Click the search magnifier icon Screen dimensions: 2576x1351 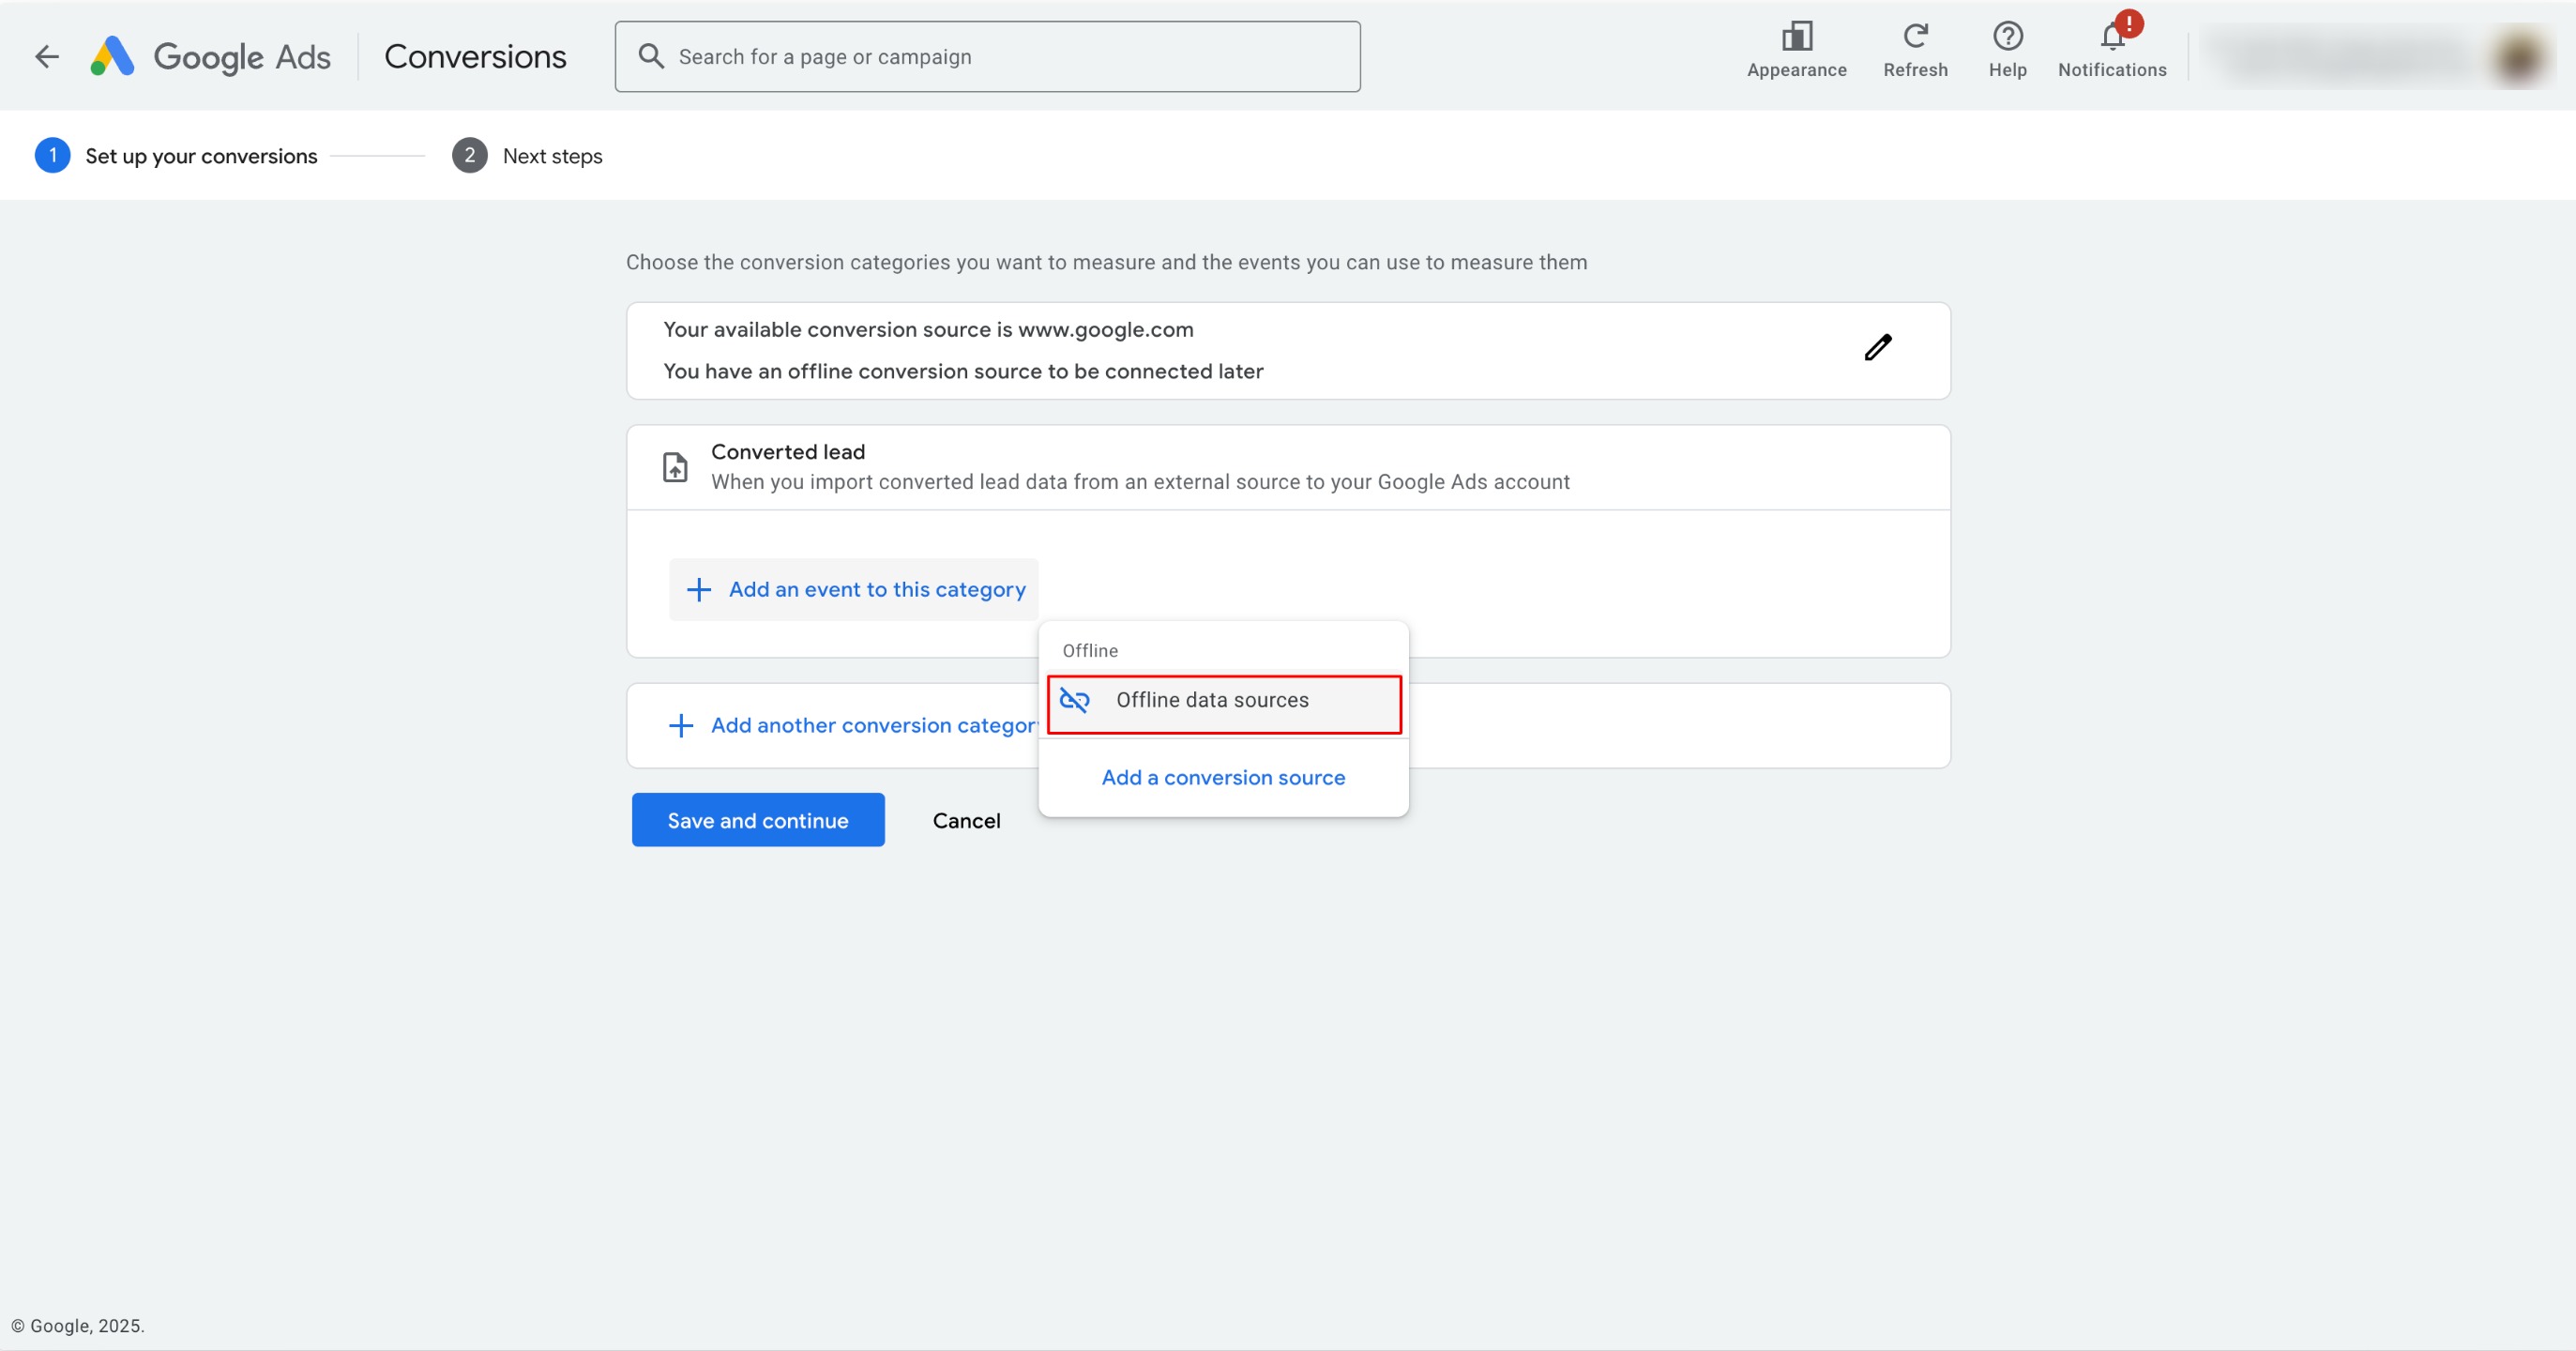pos(651,57)
